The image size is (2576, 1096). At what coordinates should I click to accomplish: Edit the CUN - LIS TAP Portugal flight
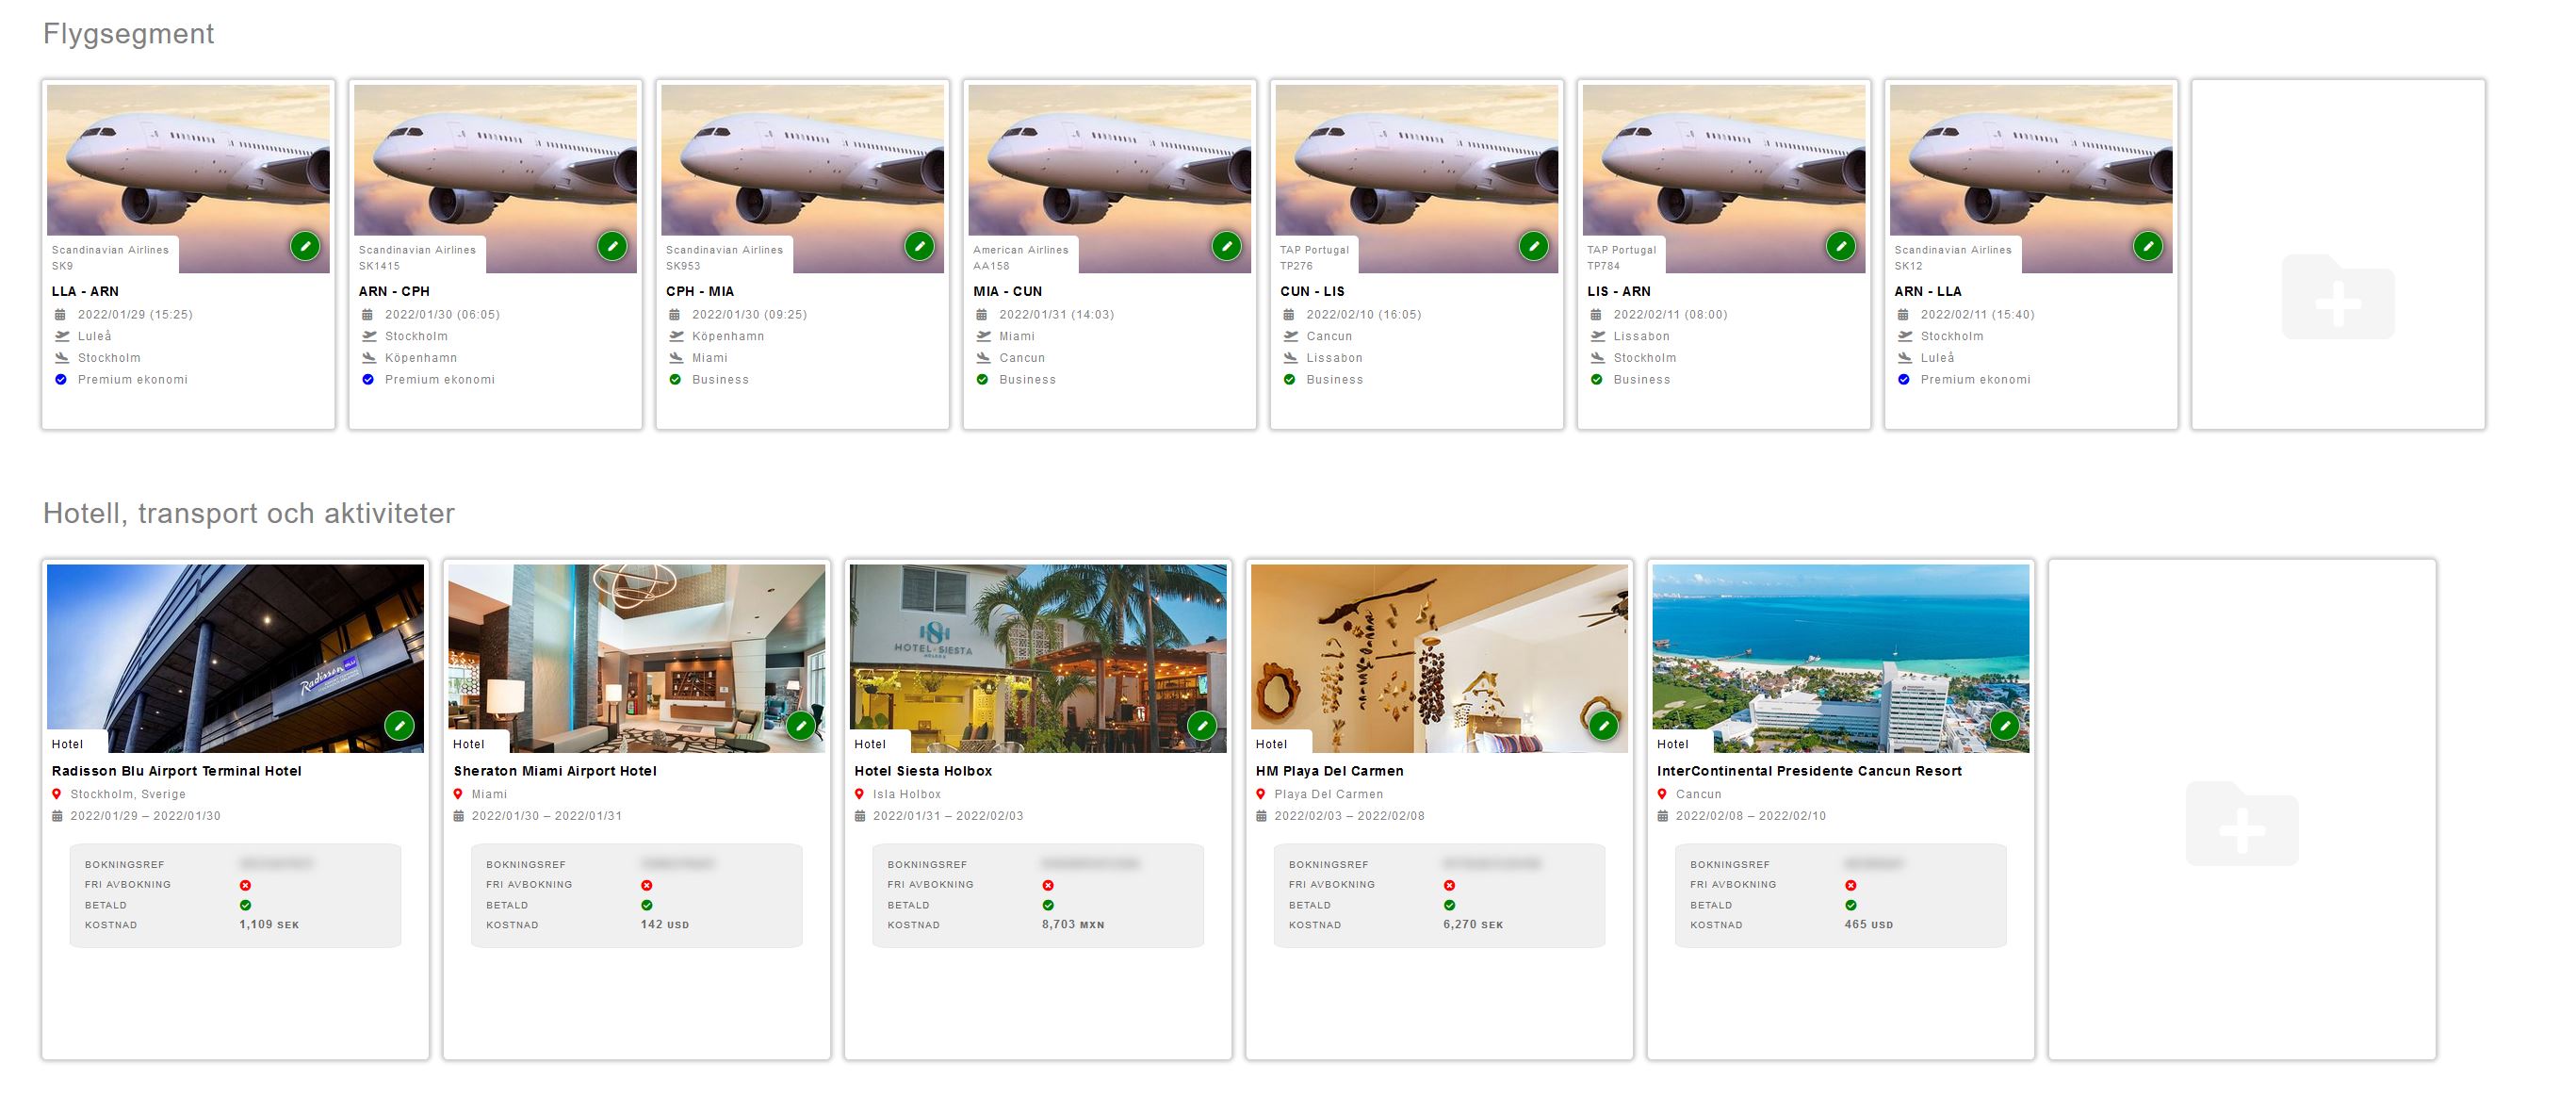tap(1533, 246)
